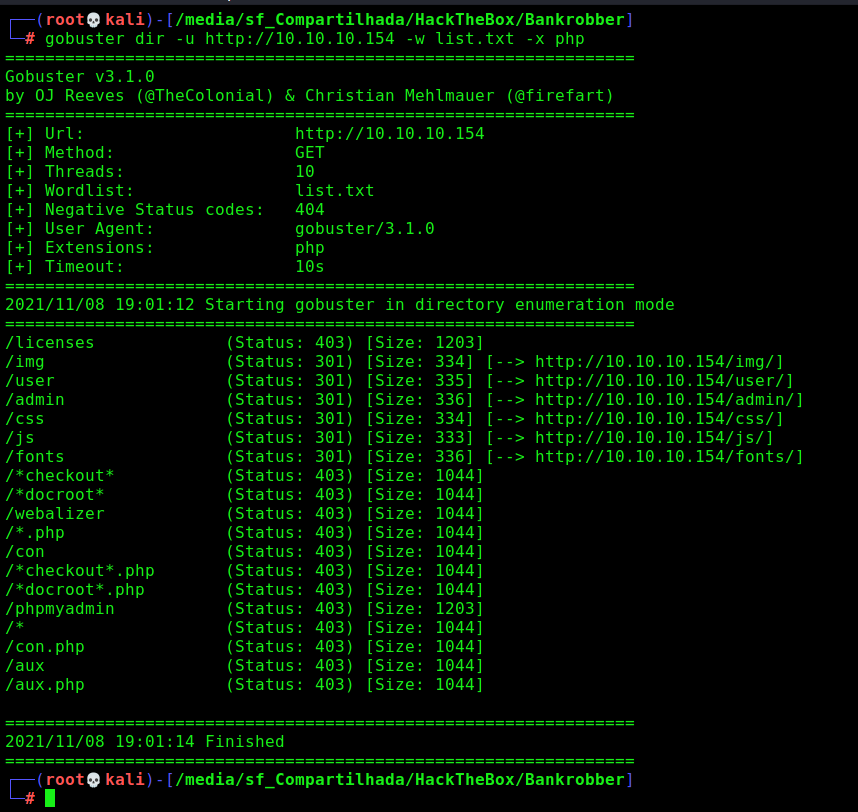Click the /con.php path entry
The image size is (858, 812).
[x=45, y=647]
